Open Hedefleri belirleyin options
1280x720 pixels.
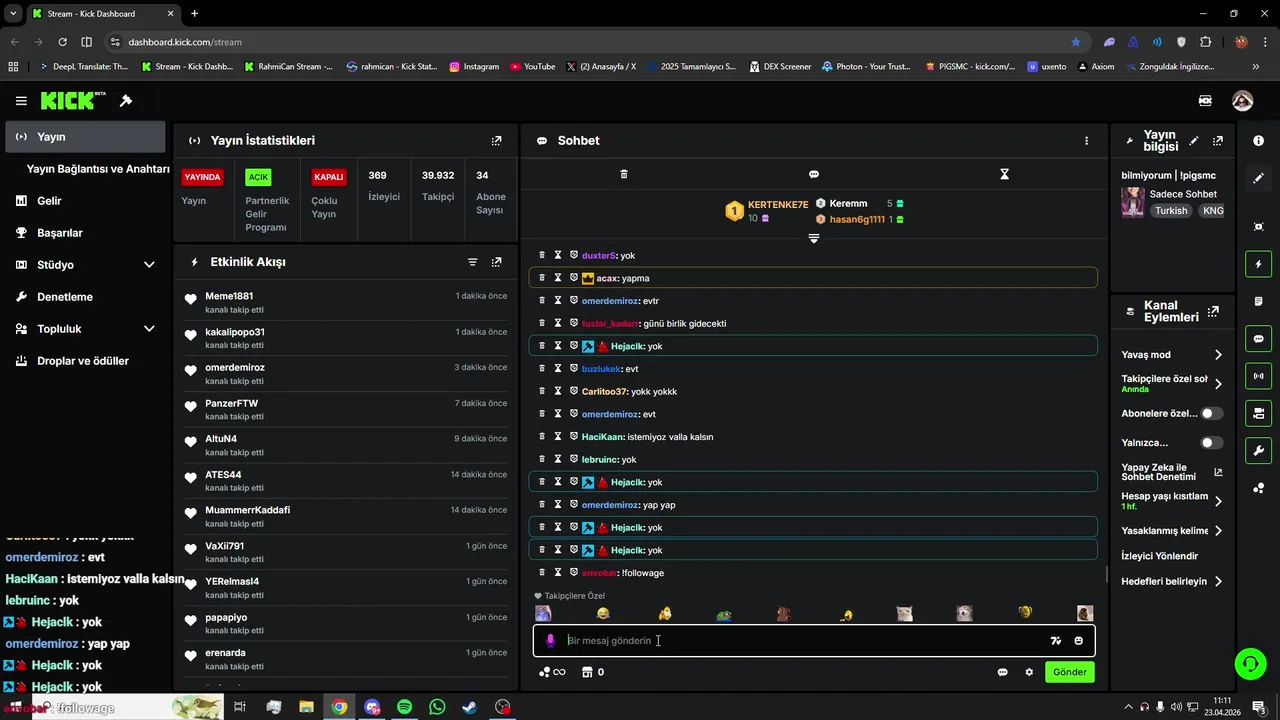click(x=1218, y=581)
